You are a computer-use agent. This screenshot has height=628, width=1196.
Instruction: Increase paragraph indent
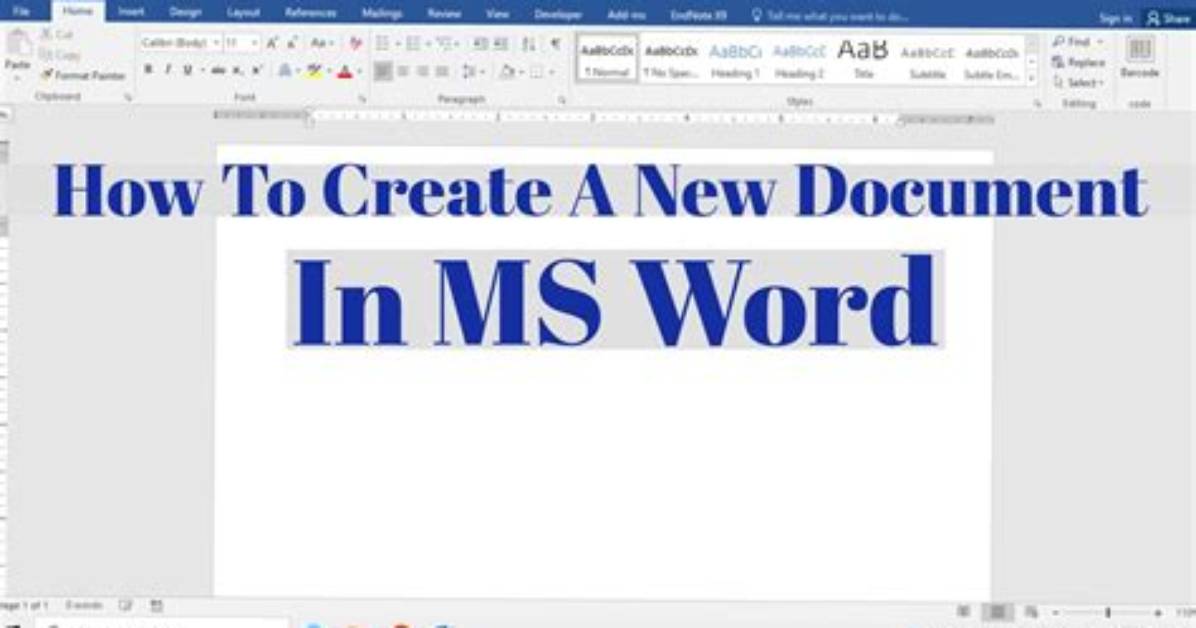501,43
